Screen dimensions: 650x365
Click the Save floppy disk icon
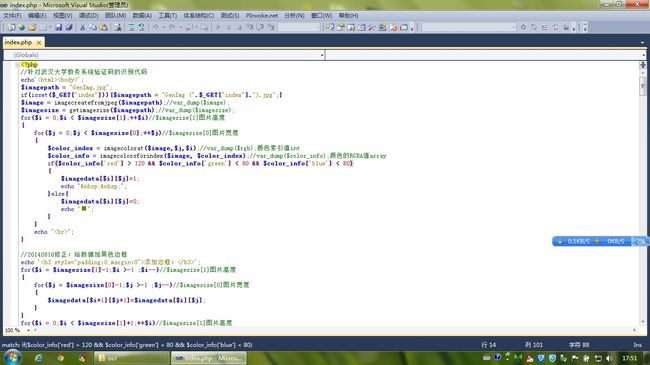[58, 27]
